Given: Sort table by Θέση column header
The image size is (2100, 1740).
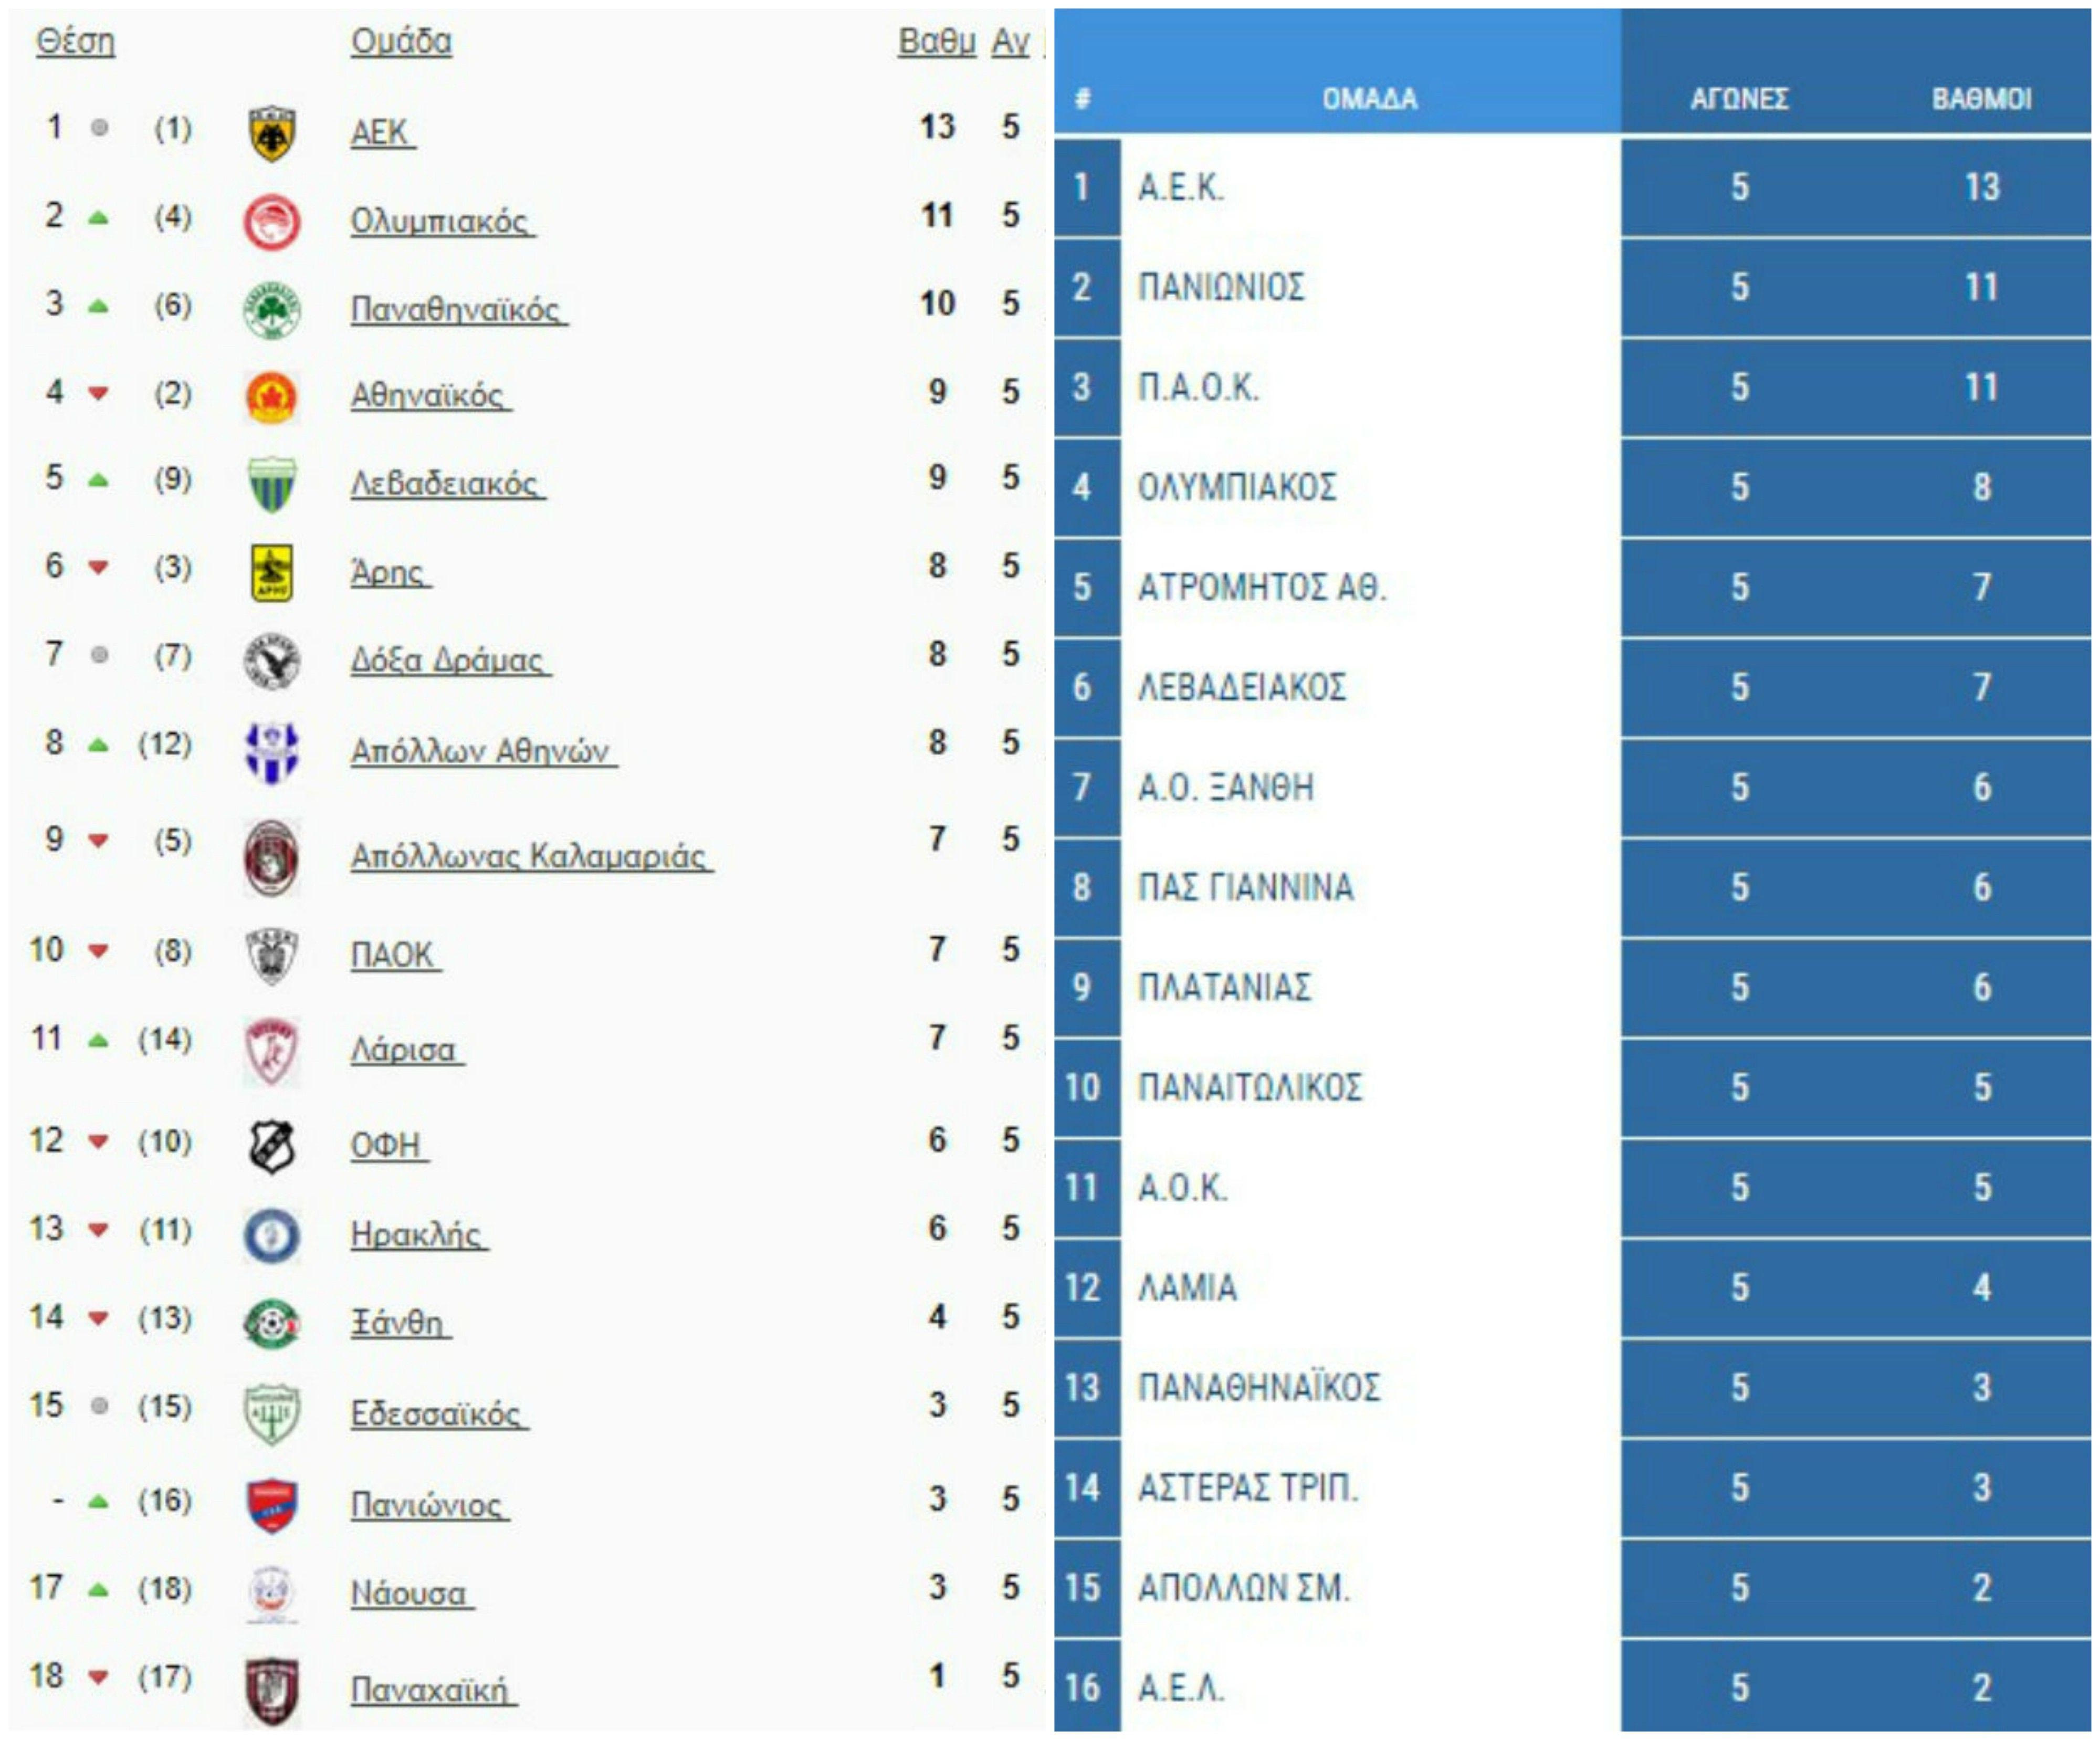Looking at the screenshot, I should coord(75,41).
